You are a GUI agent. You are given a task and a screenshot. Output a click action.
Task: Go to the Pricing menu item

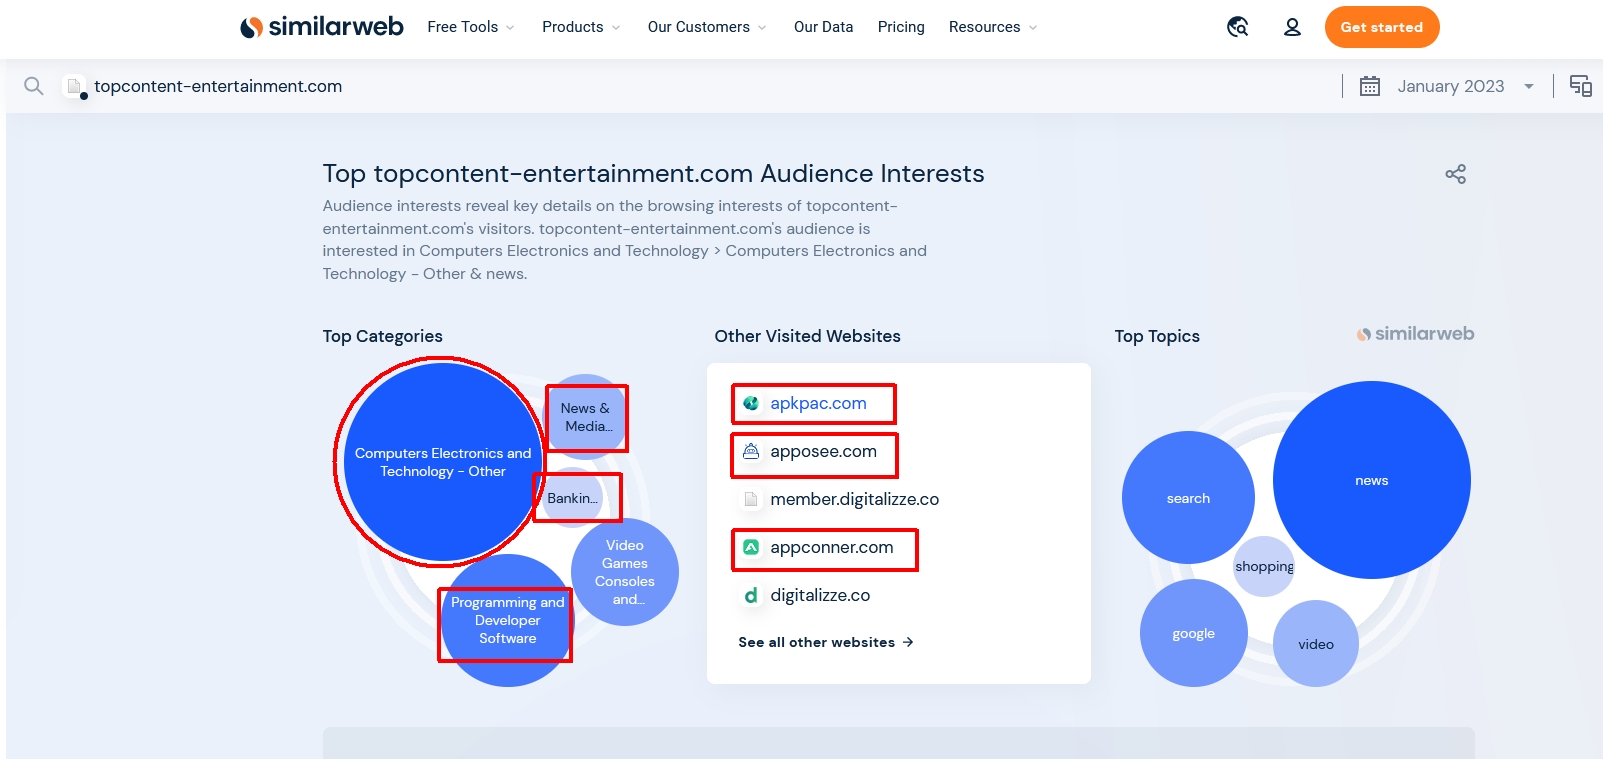pyautogui.click(x=900, y=27)
